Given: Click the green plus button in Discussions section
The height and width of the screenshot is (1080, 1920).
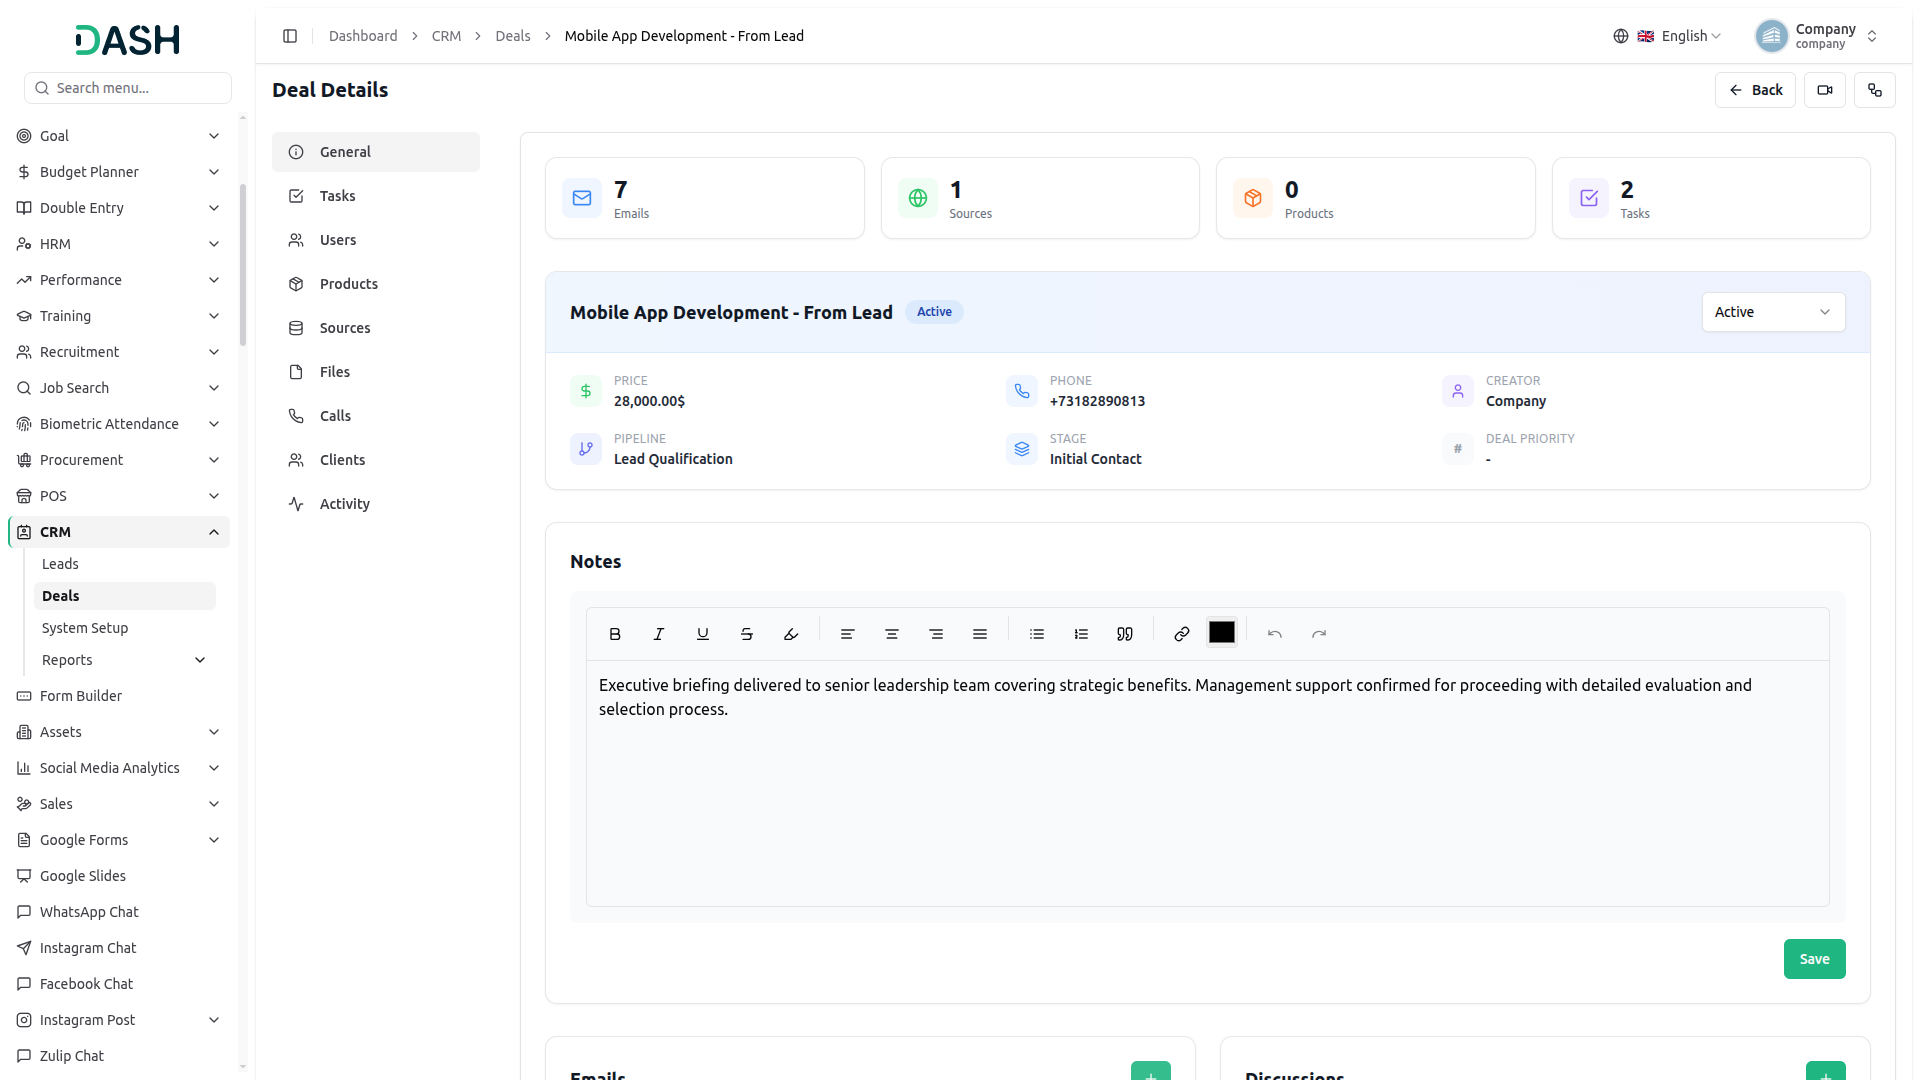Looking at the screenshot, I should [x=1826, y=1072].
